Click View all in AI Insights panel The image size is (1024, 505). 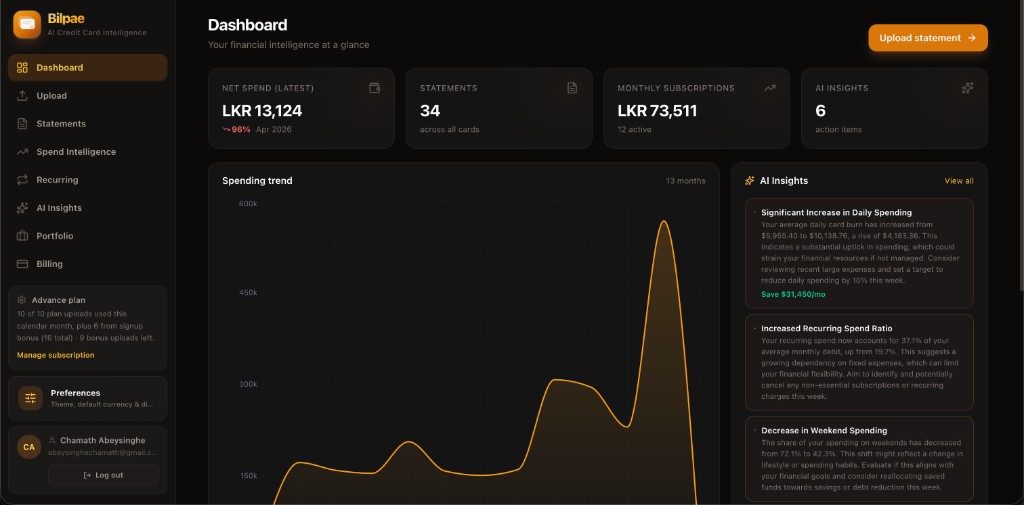click(x=959, y=181)
